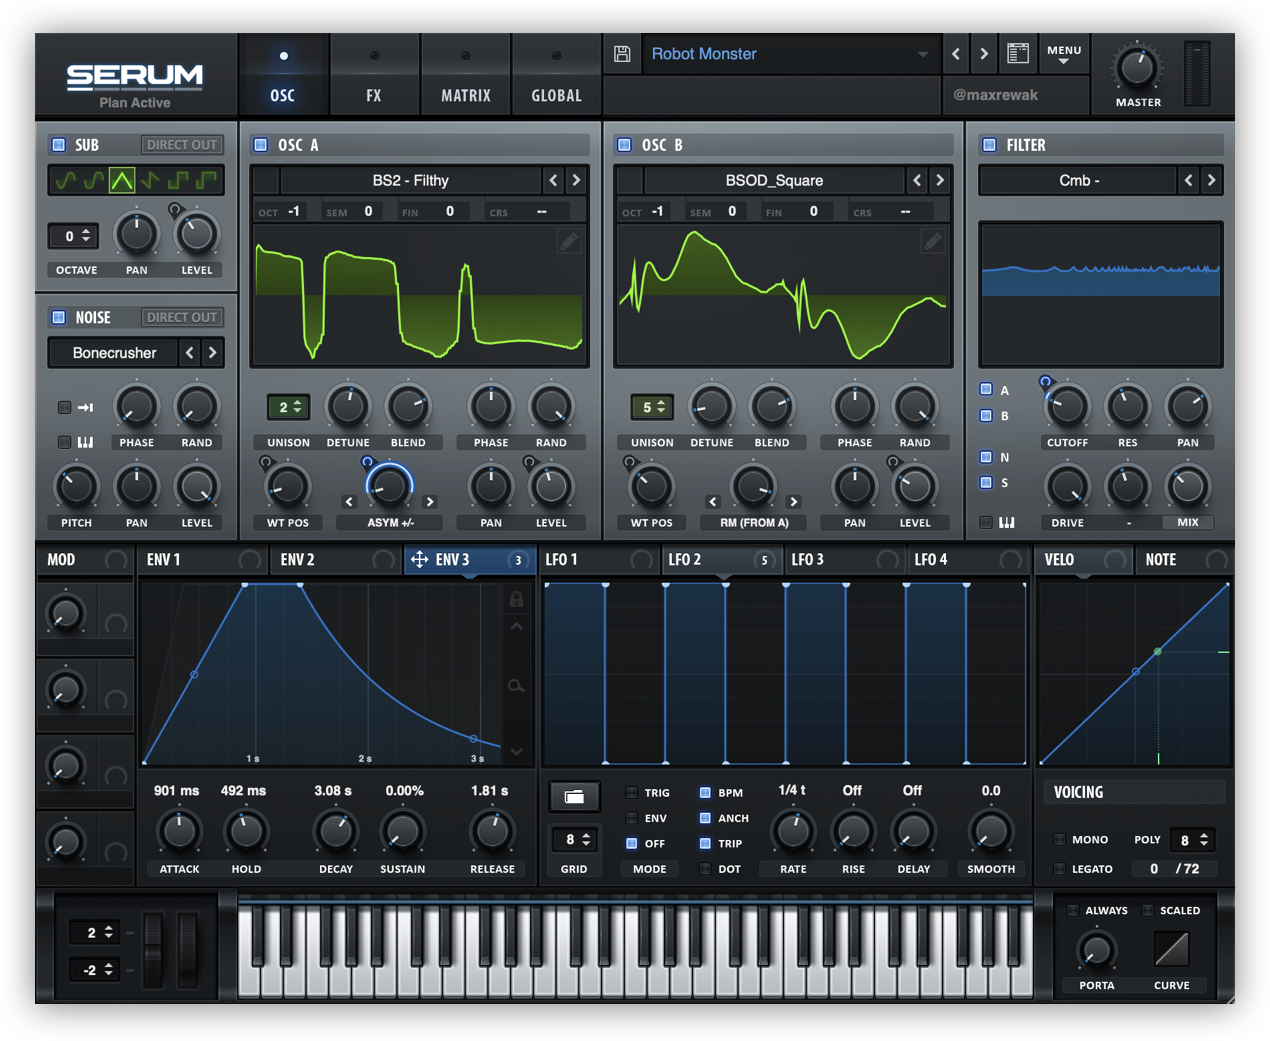Viewport: 1270px width, 1041px height.
Task: Enable MONO voicing checkbox
Action: [1059, 839]
